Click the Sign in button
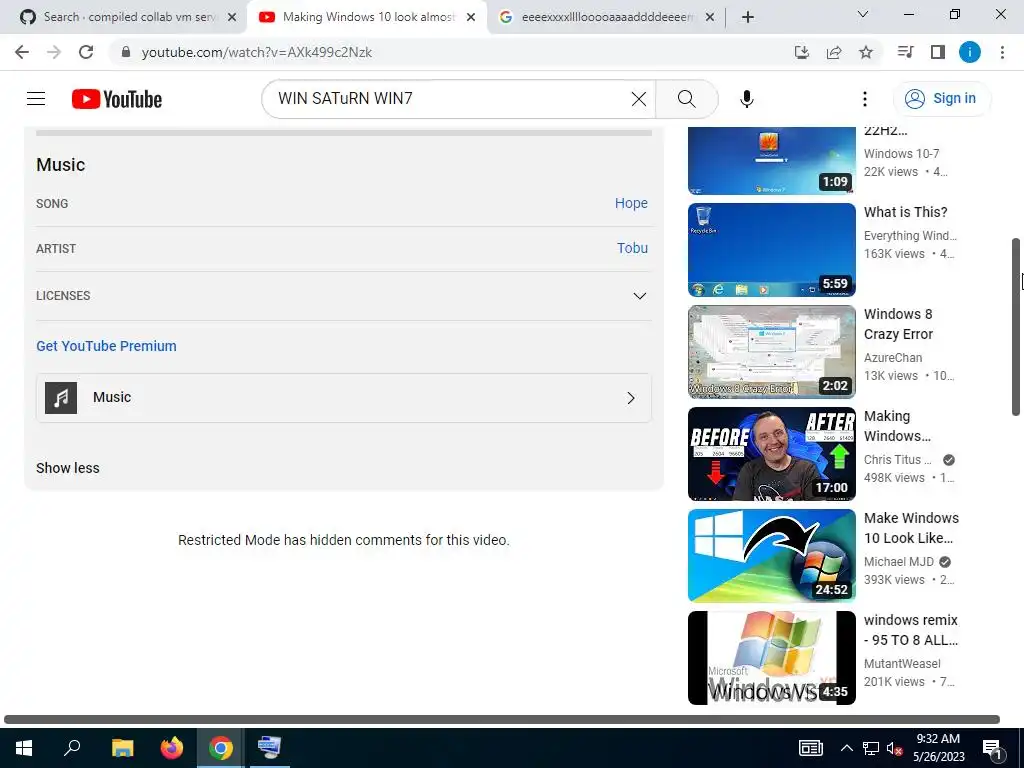Screen dimensions: 1024x768 (x=941, y=99)
